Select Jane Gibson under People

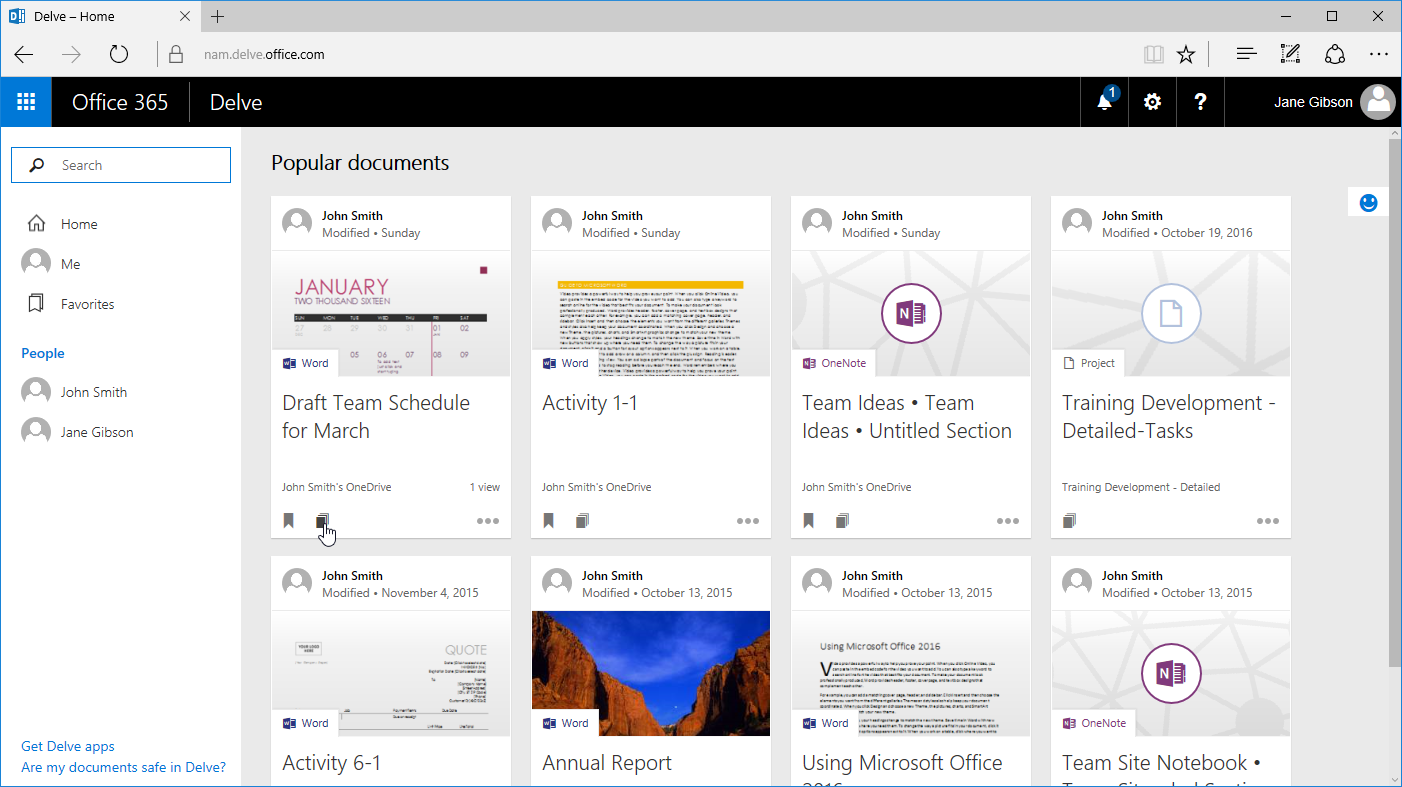[x=97, y=432]
